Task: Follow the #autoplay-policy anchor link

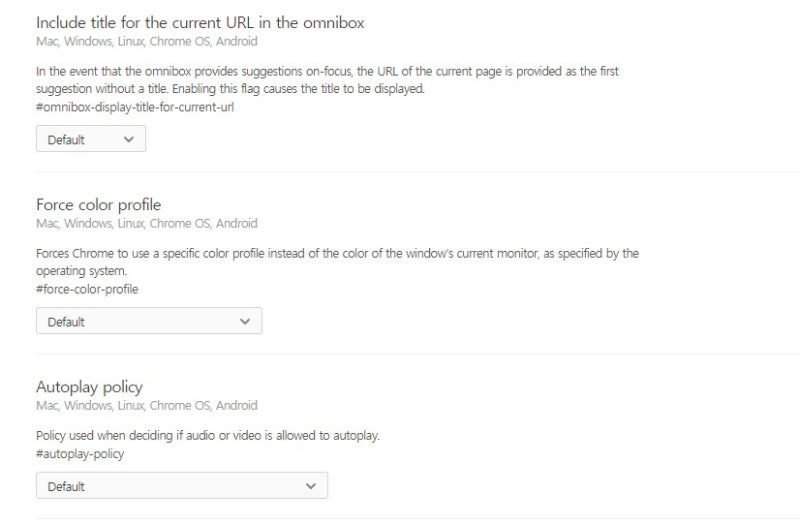Action: point(80,454)
